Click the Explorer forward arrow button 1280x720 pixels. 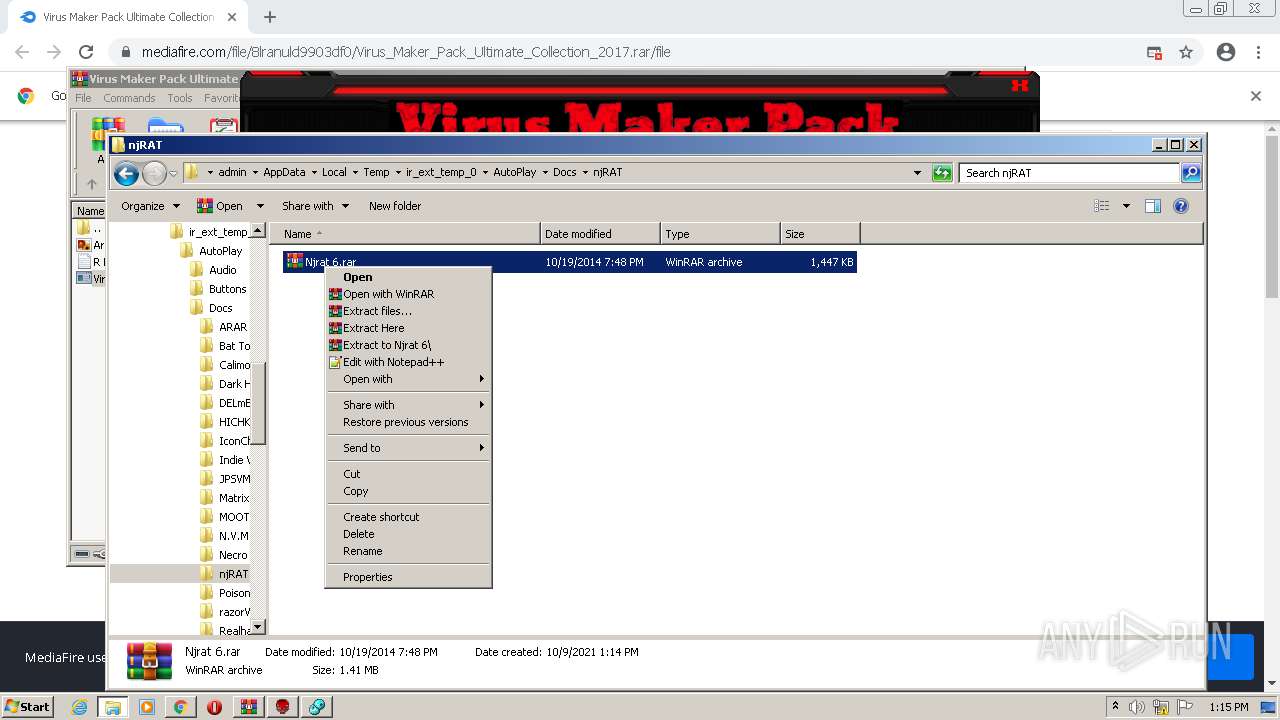click(x=154, y=174)
